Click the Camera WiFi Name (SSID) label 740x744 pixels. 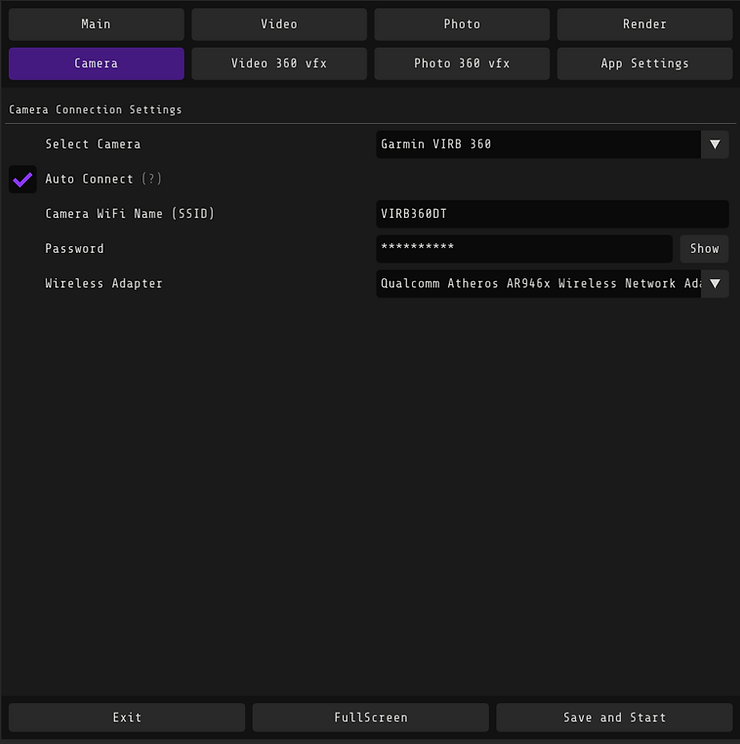(x=130, y=214)
